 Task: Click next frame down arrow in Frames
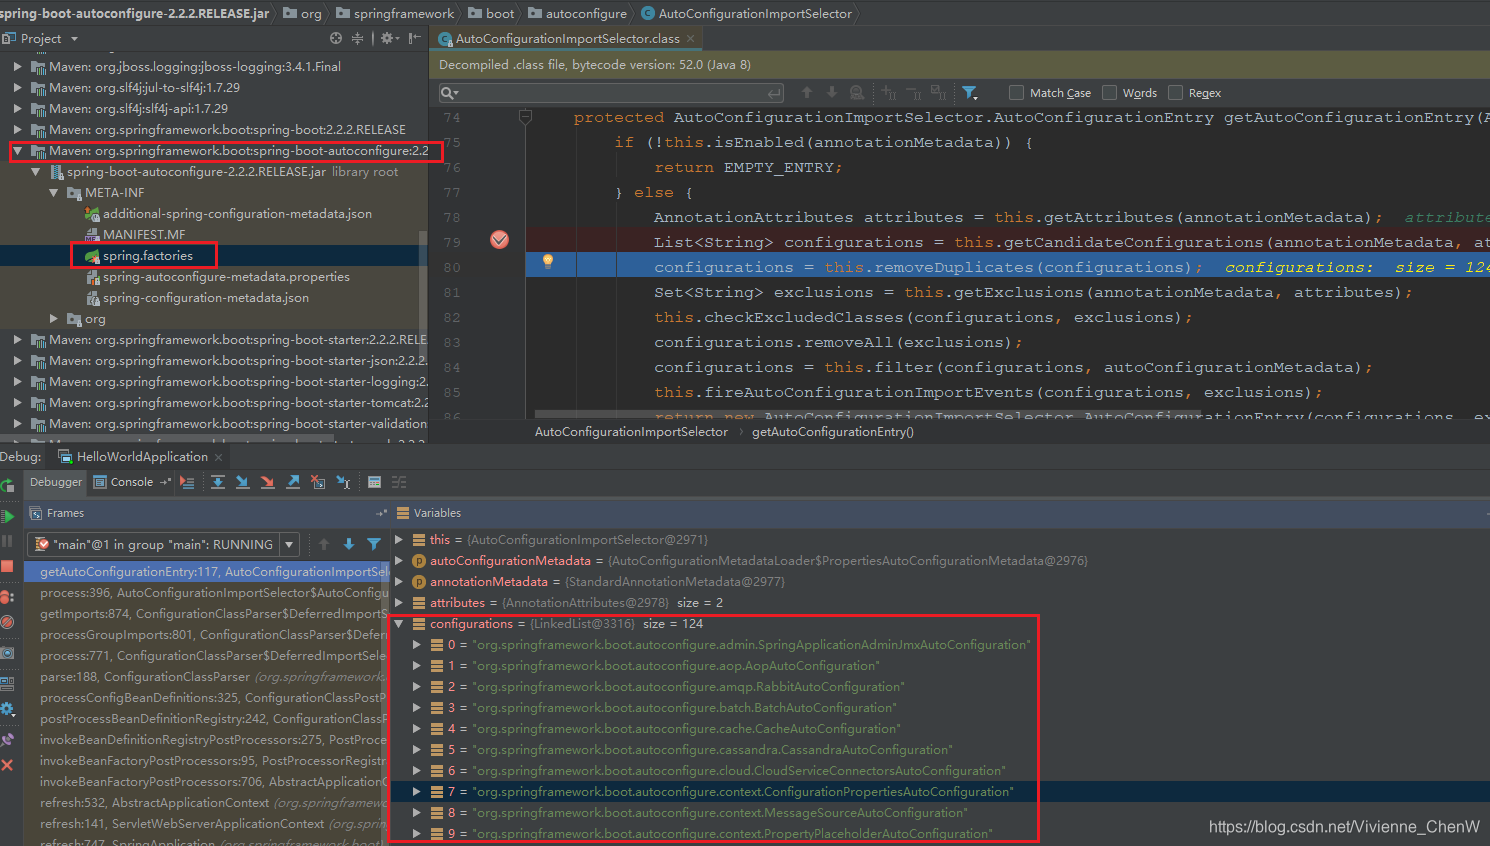coord(349,545)
